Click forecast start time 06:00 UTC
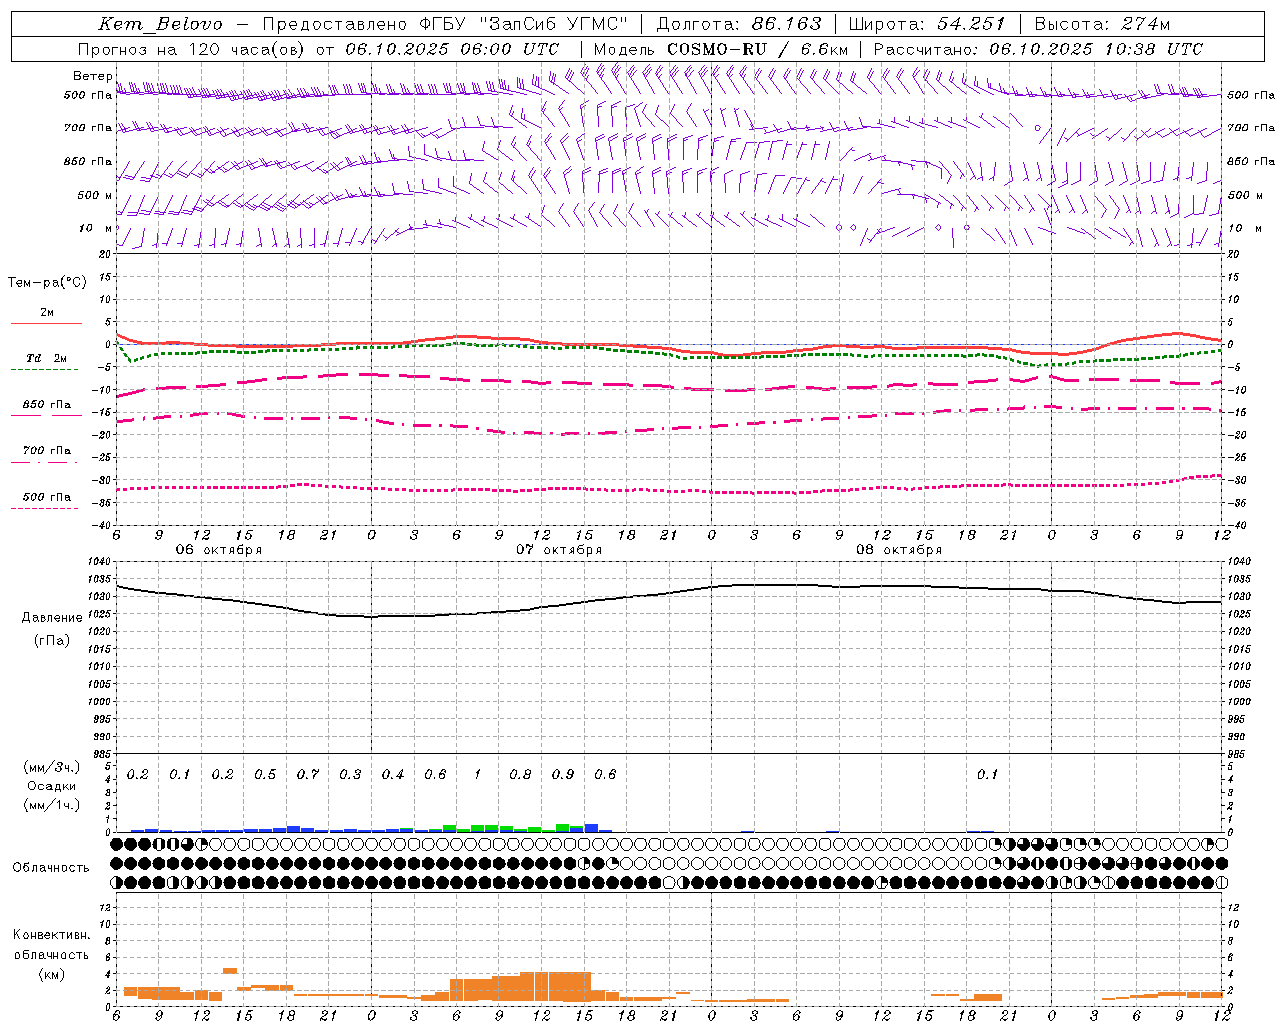 point(509,49)
